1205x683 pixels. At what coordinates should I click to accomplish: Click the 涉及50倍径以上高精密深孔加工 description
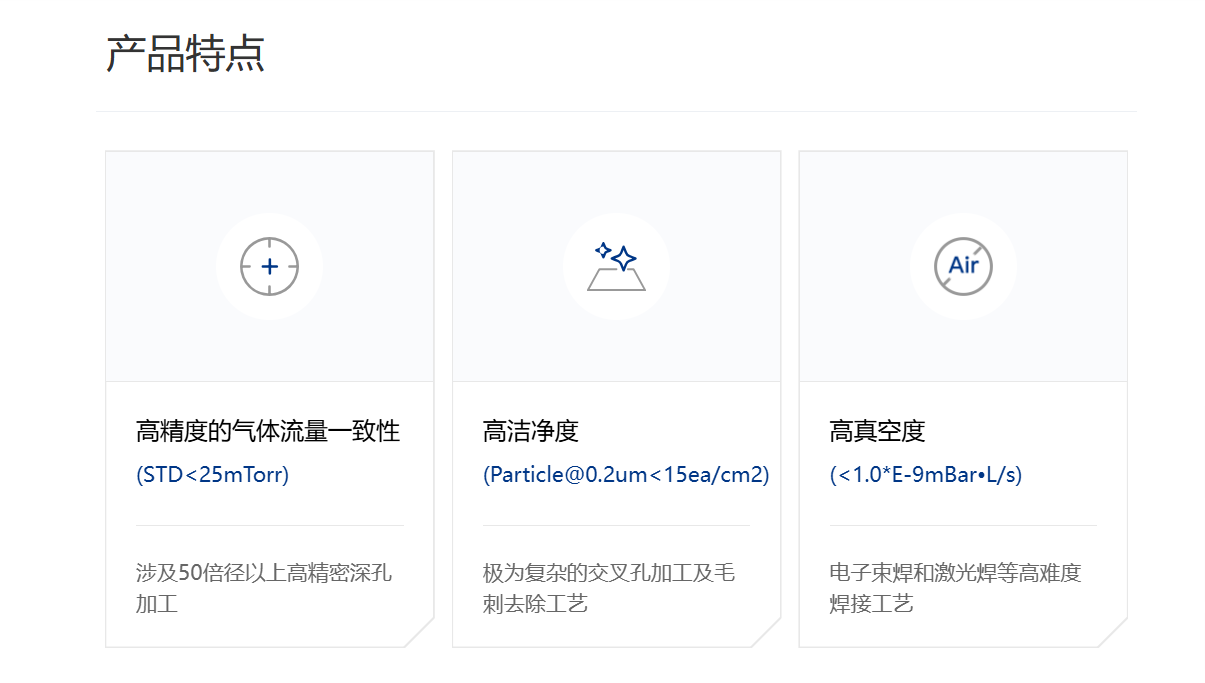(x=263, y=588)
